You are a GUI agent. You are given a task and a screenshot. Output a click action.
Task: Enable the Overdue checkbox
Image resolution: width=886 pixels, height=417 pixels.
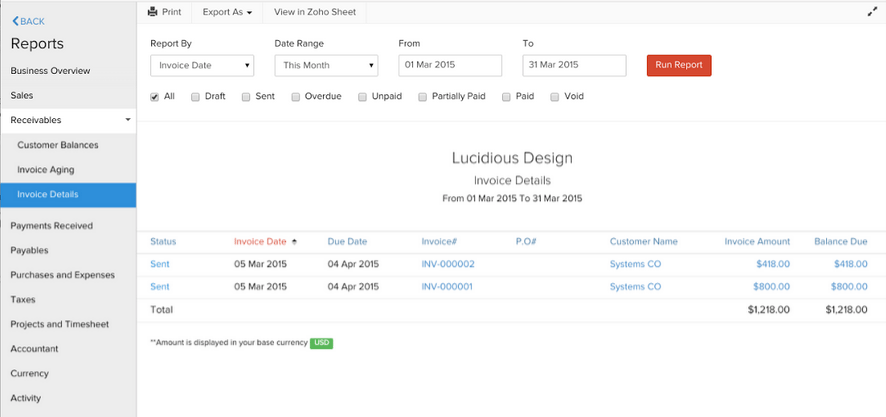[x=296, y=97]
